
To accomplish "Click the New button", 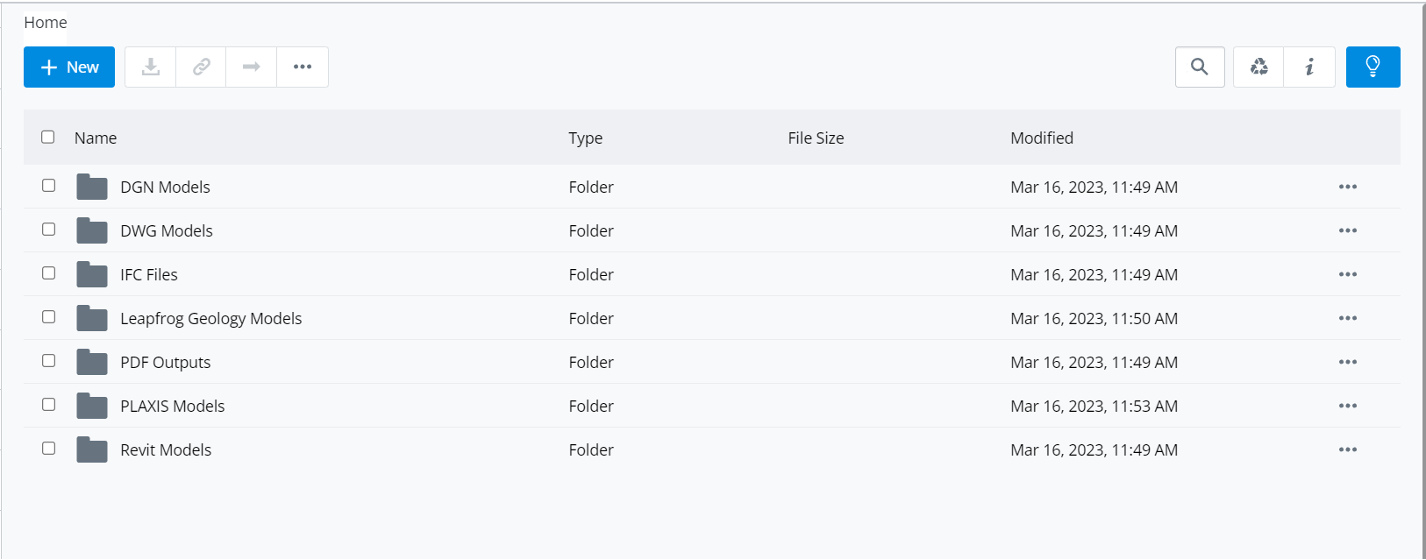I will (x=70, y=67).
